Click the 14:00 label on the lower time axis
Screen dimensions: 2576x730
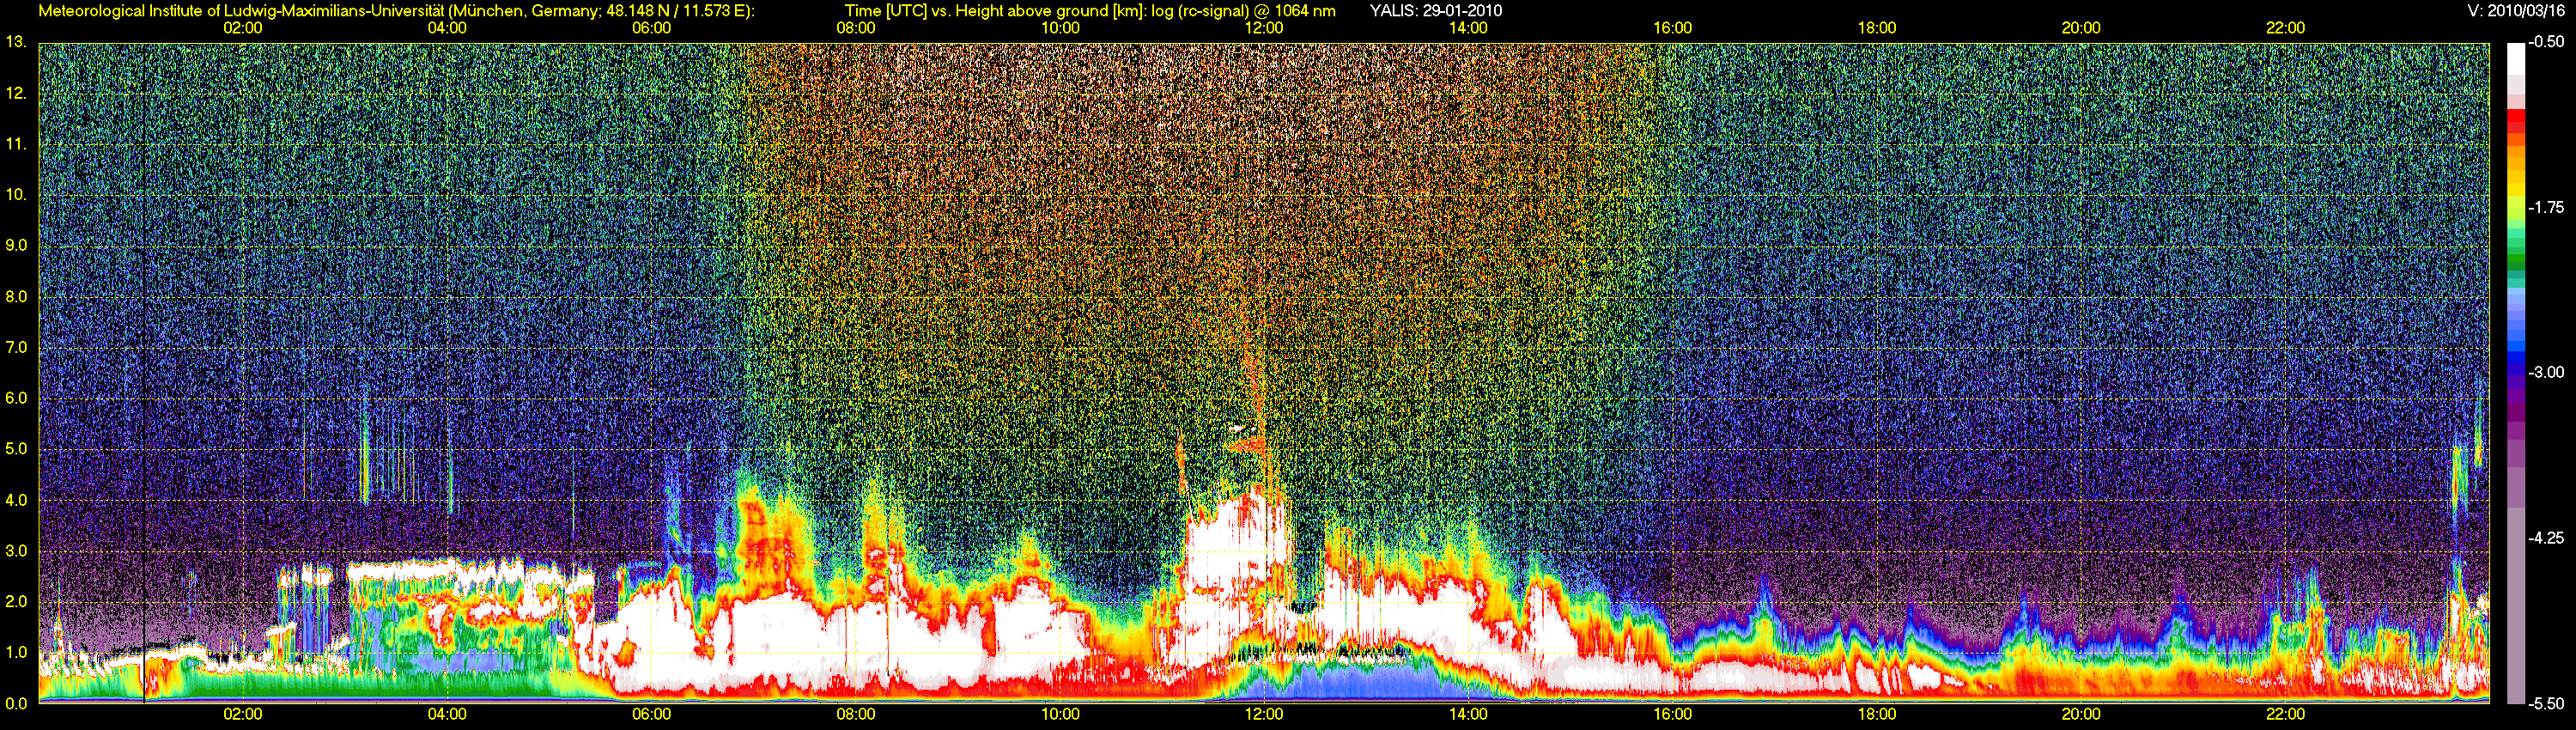[x=1468, y=714]
